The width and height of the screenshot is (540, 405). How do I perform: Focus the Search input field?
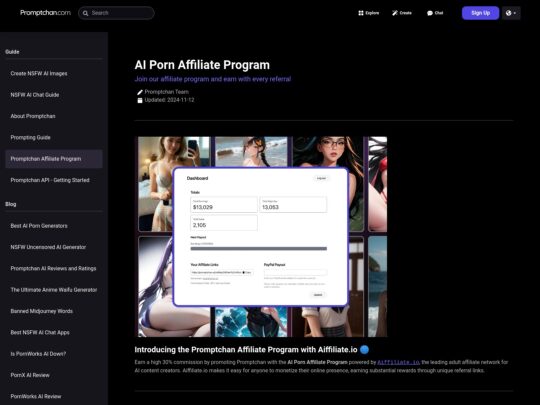pyautogui.click(x=116, y=13)
